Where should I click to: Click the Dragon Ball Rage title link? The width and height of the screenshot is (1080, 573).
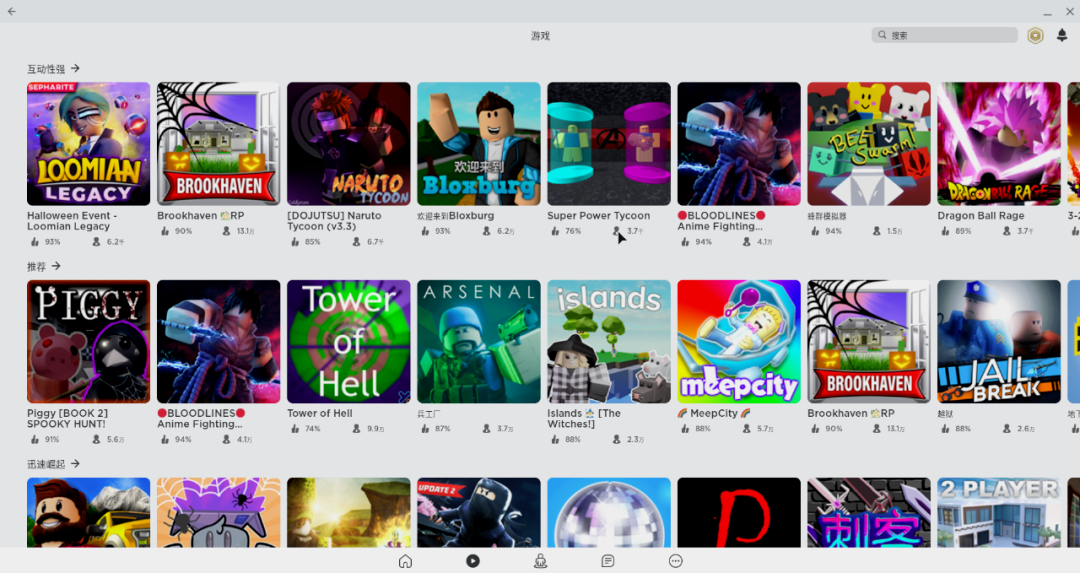(981, 216)
